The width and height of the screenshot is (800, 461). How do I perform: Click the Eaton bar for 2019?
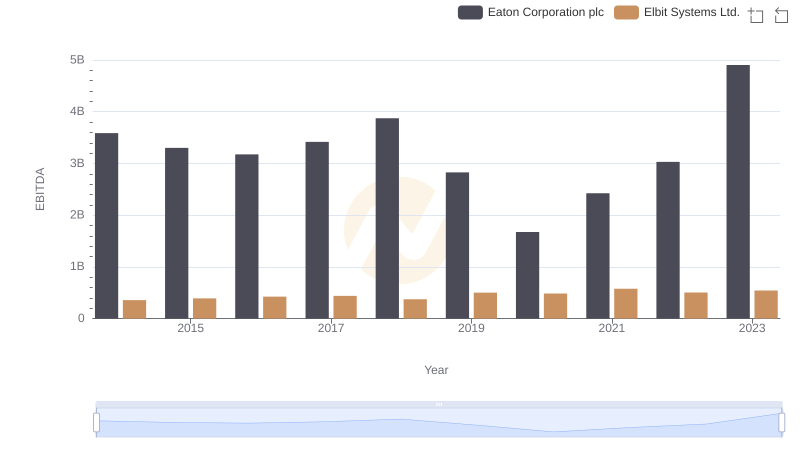coord(457,245)
